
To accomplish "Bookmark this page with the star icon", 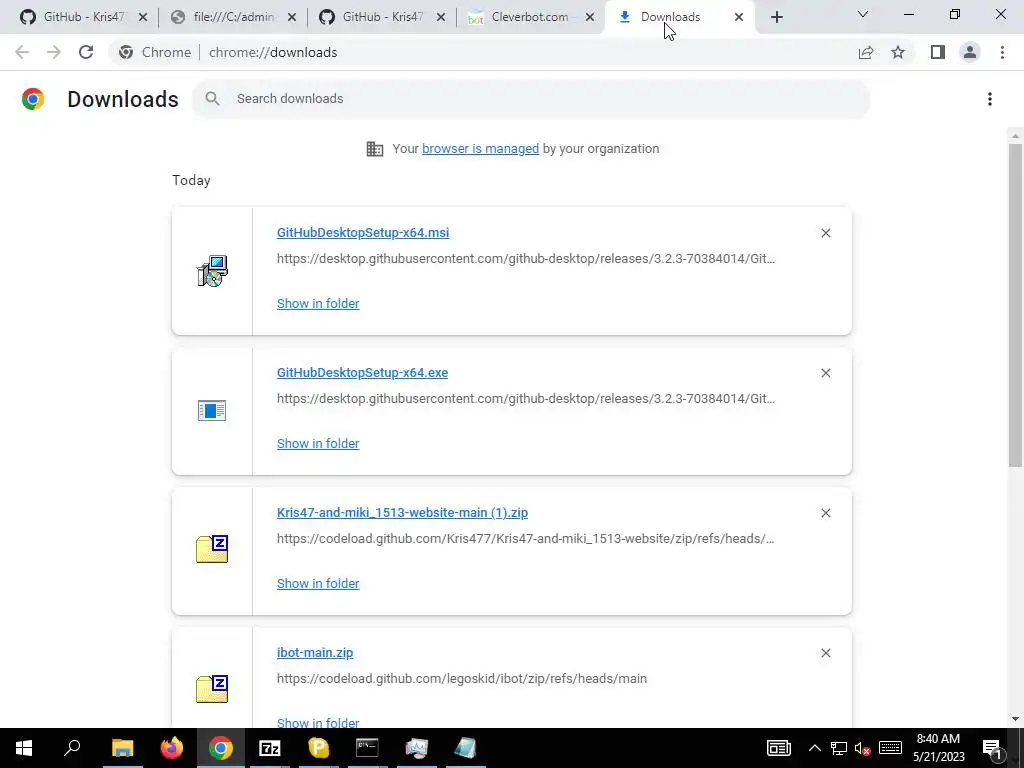I will coord(898,52).
